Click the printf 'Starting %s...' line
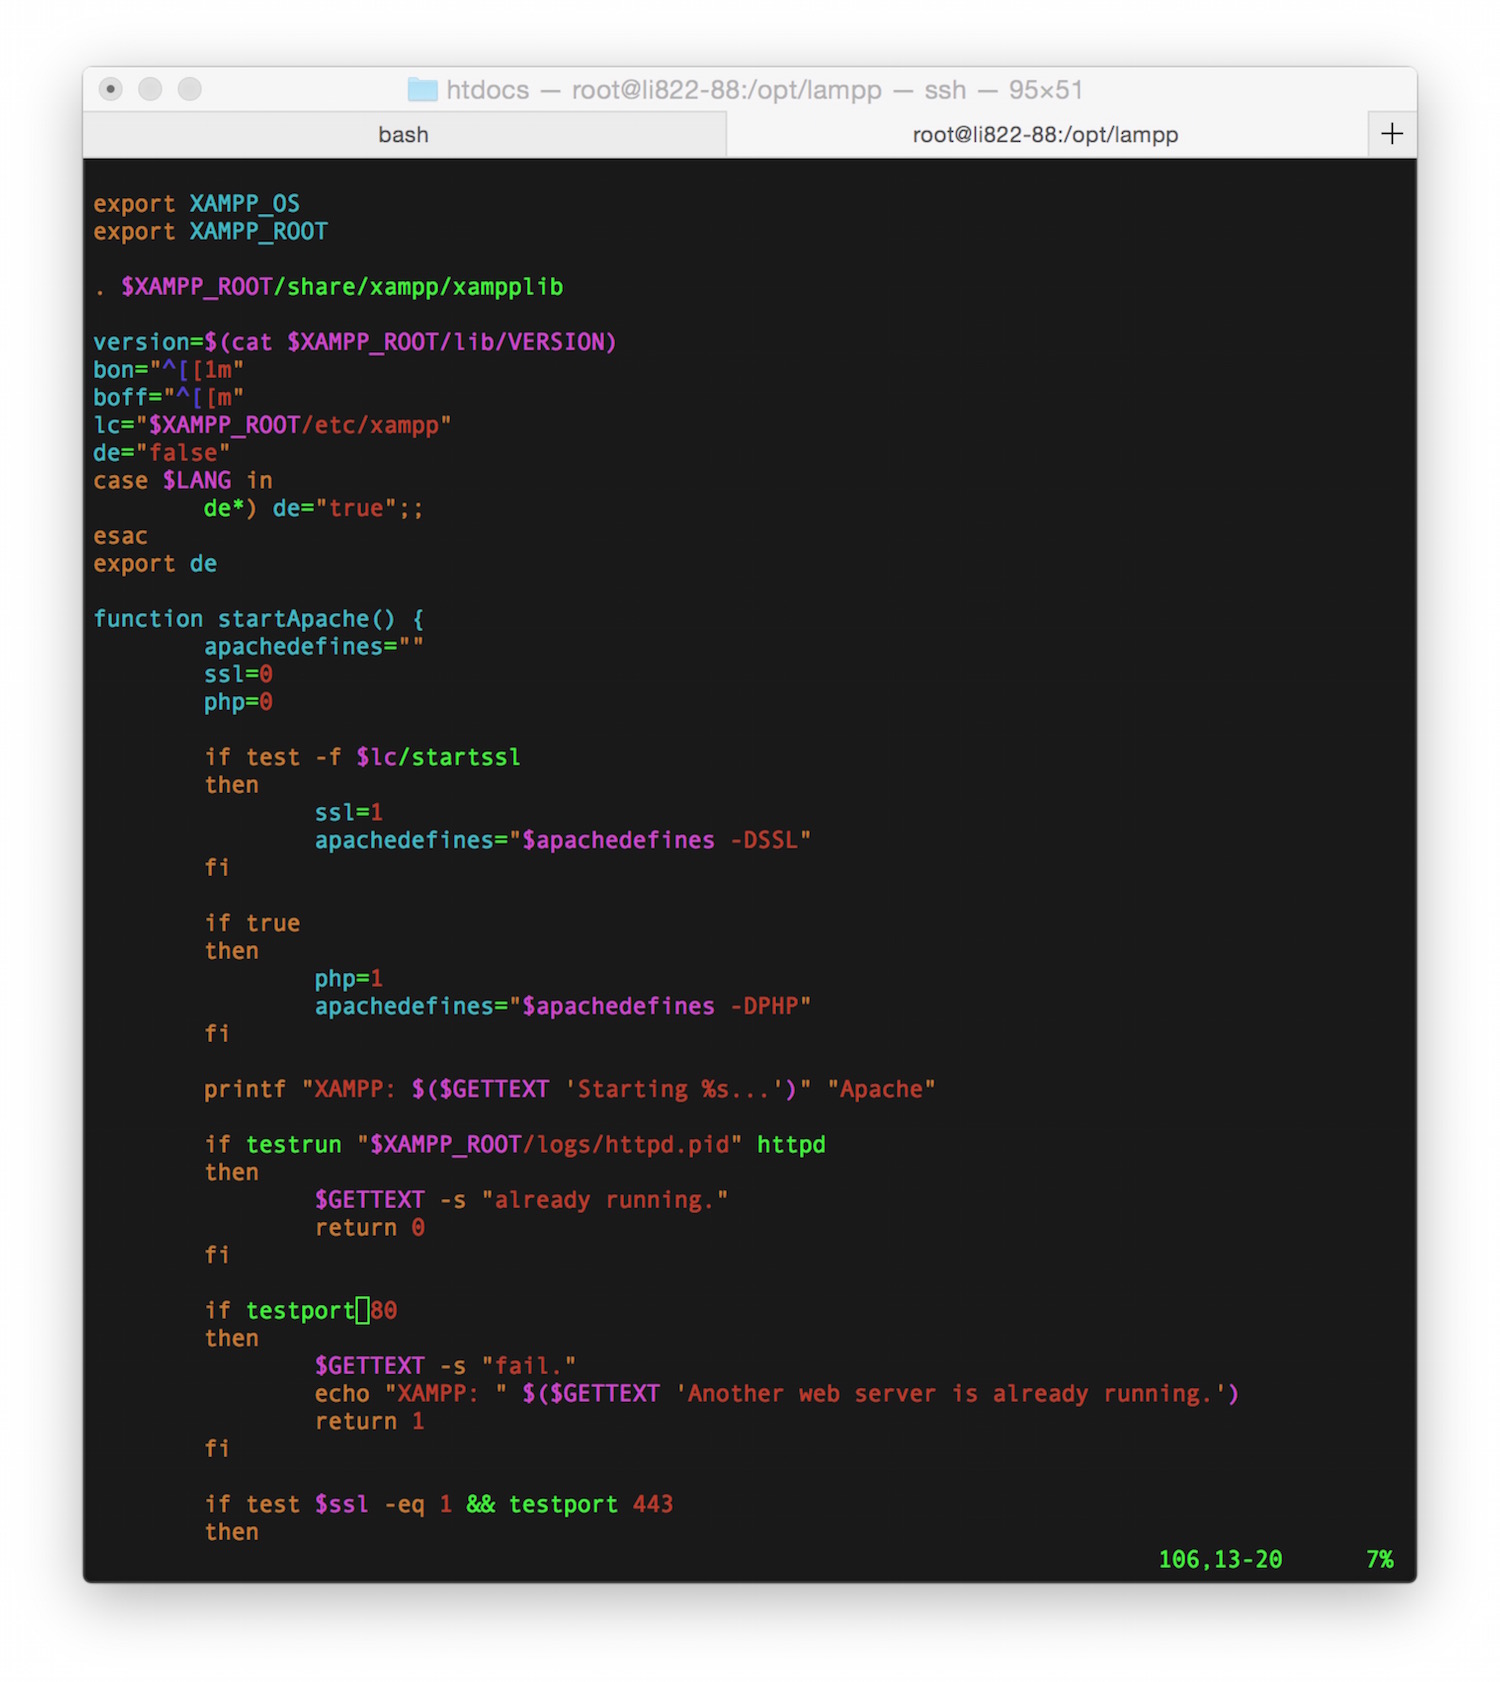This screenshot has height=1682, width=1500. [x=569, y=1090]
